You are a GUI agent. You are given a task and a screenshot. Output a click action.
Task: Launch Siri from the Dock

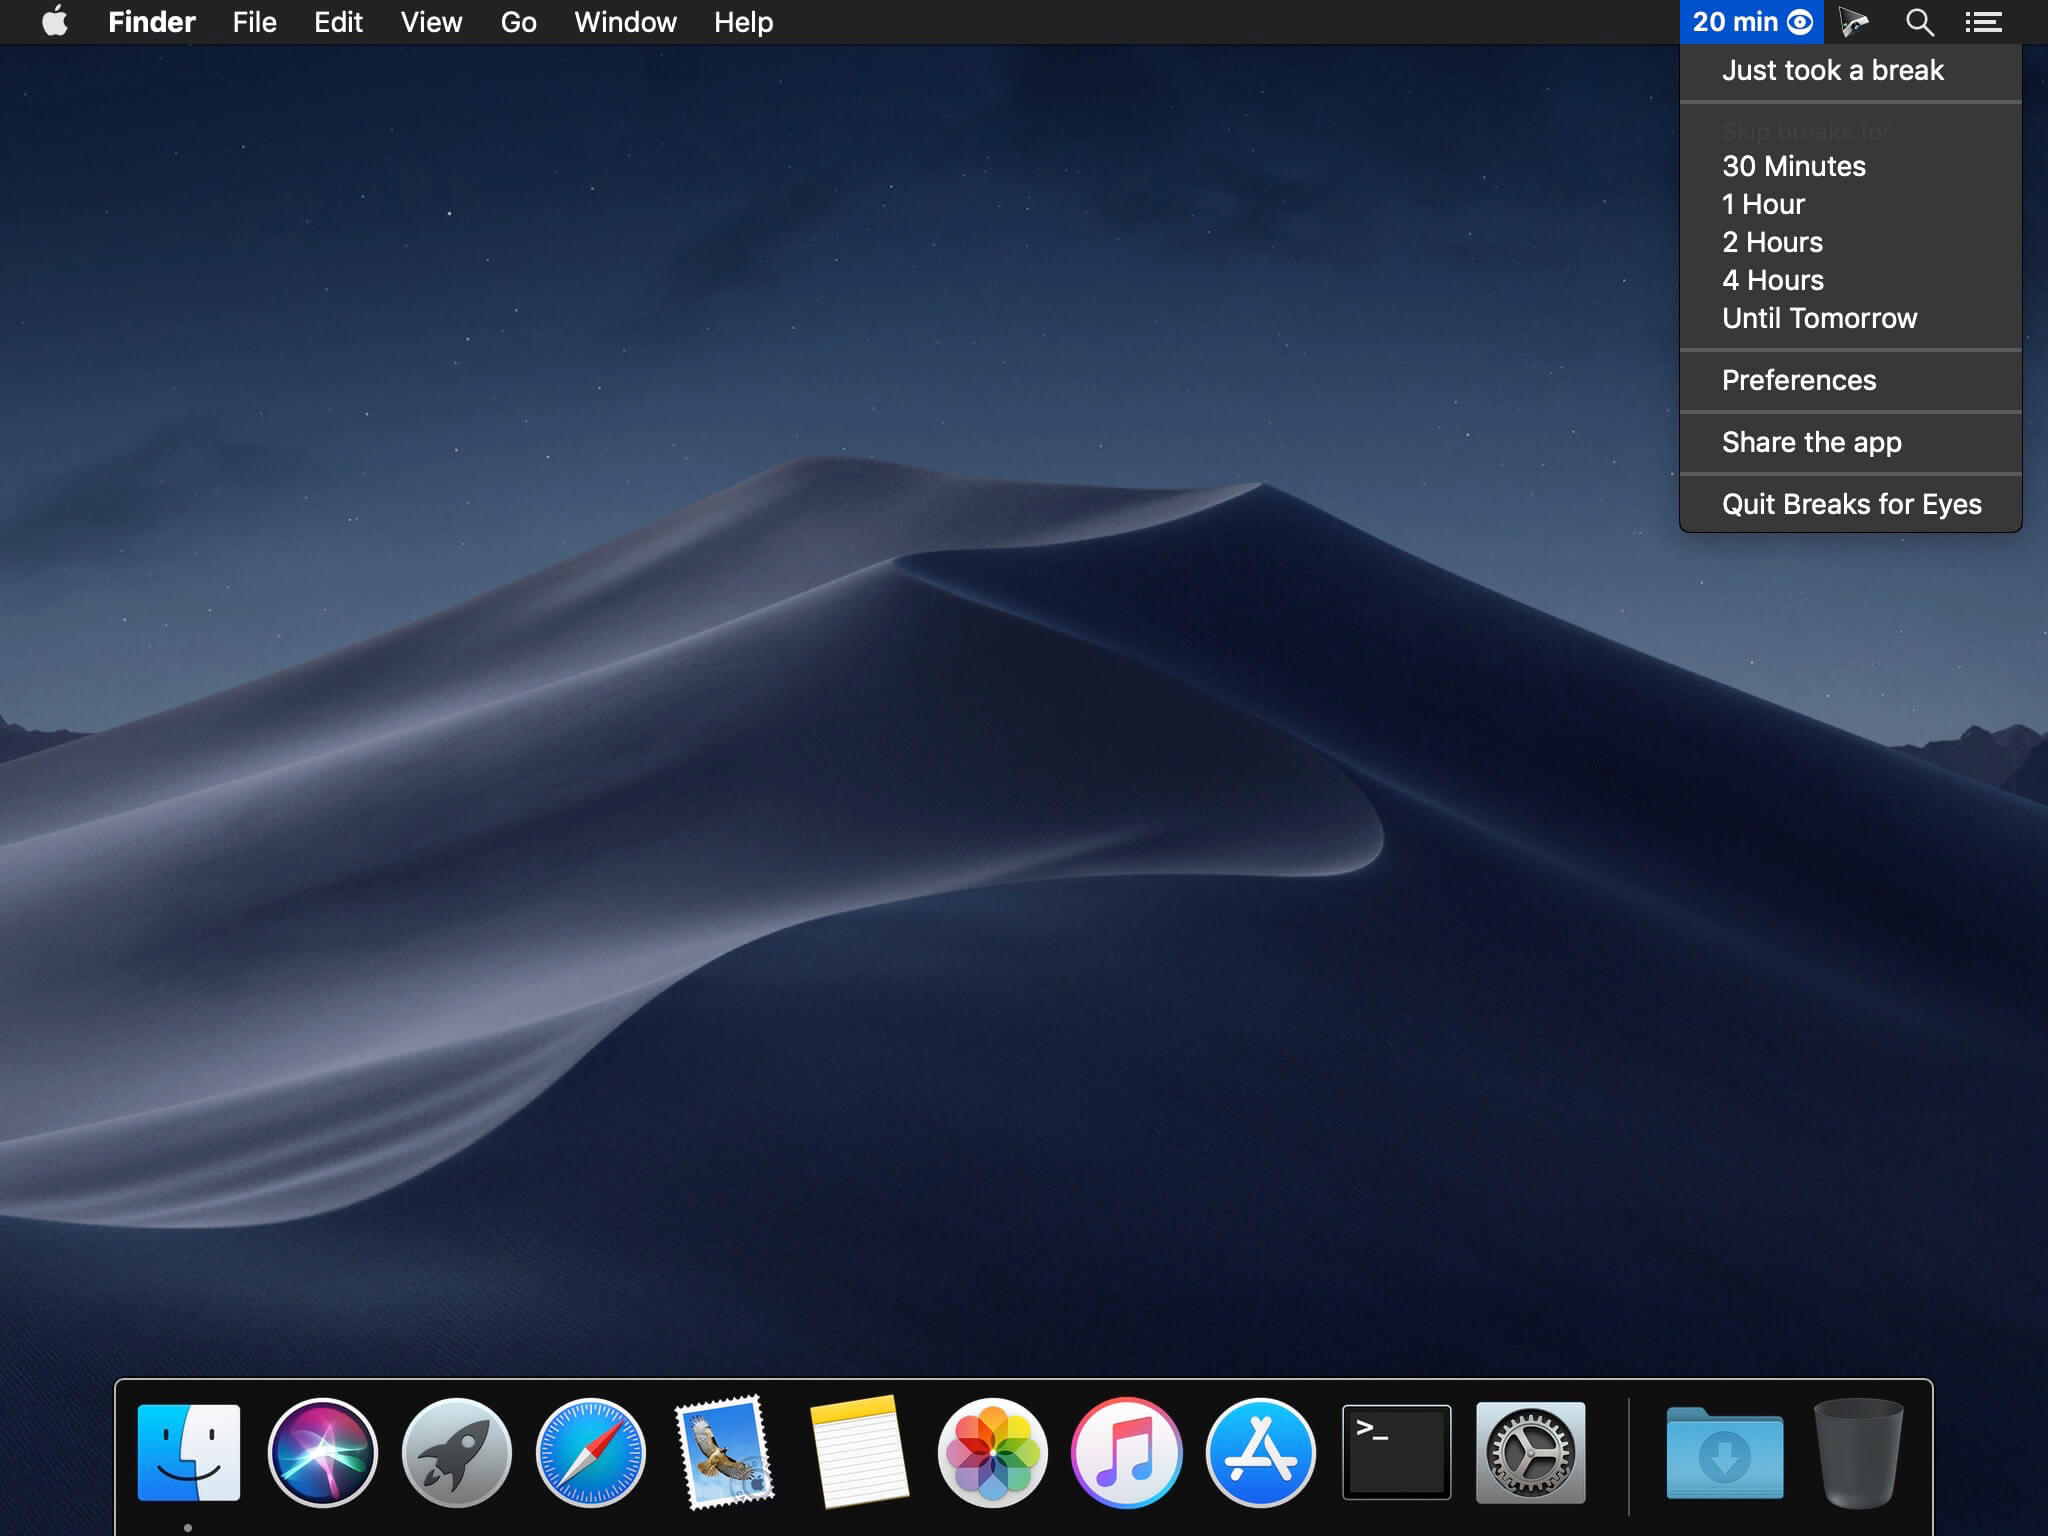coord(323,1452)
